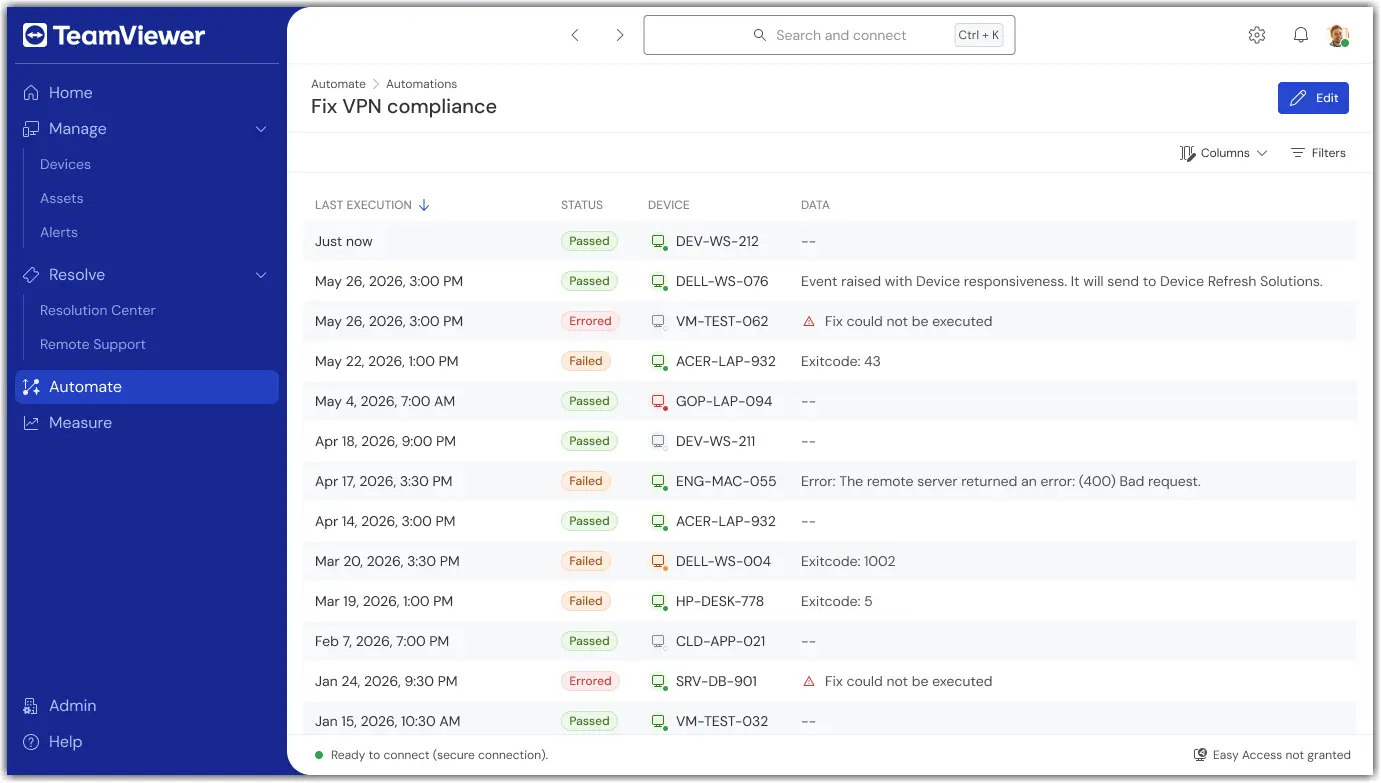Click the Ctrl + K shortcut badge
The width and height of the screenshot is (1381, 783).
[978, 35]
